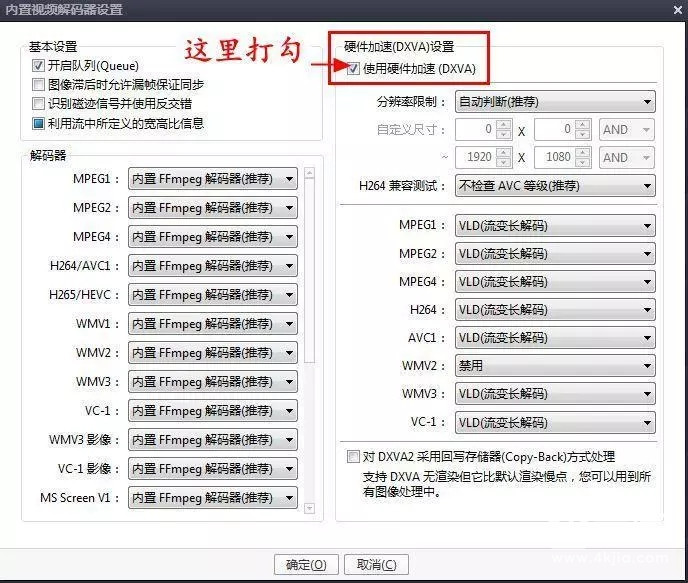Screen dimensions: 688x583
Task: Expand WMV3 影像 decoder dropdown
Action: pyautogui.click(x=212, y=439)
